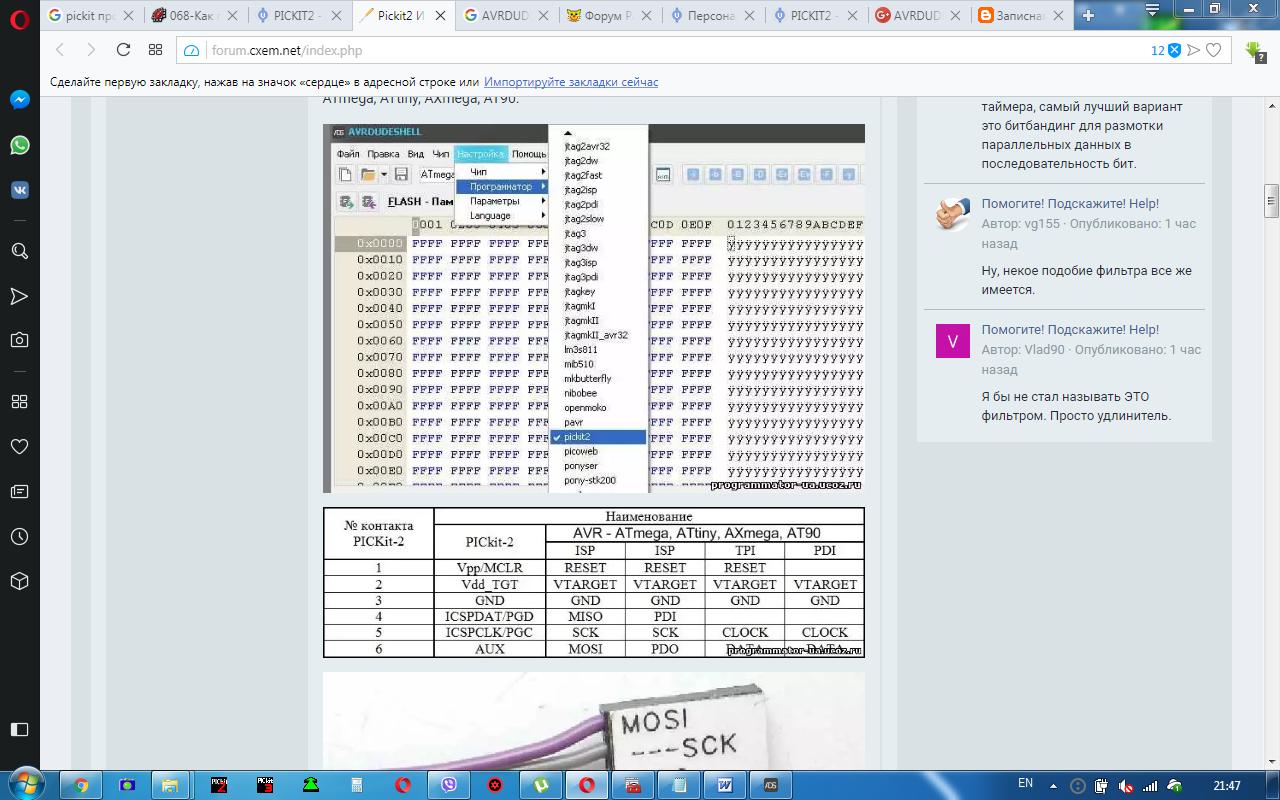Open AVRDUDESHELL (ADS) from the taskbar
The image size is (1280, 800).
coord(771,785)
